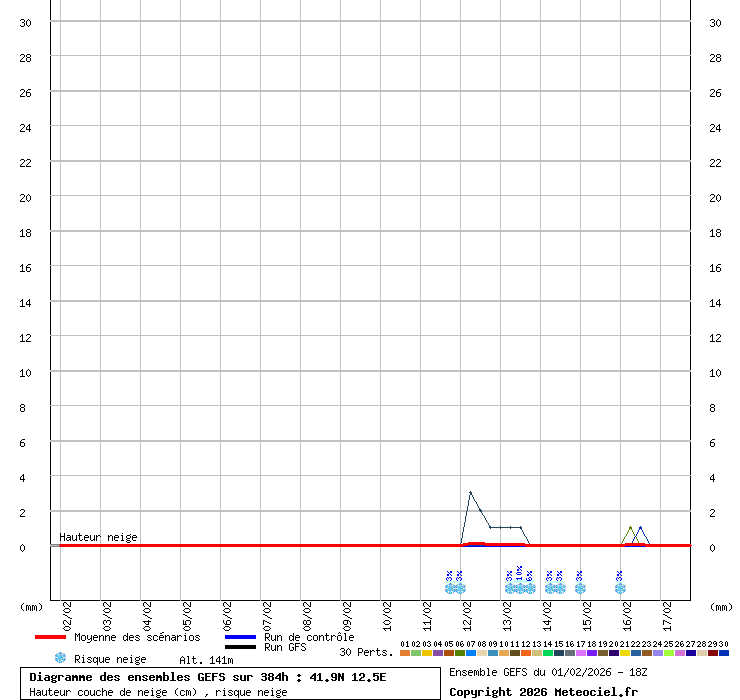Viewport: 740px width, 700px height.
Task: Select the perturbation 17 pink color swatch
Action: point(581,653)
